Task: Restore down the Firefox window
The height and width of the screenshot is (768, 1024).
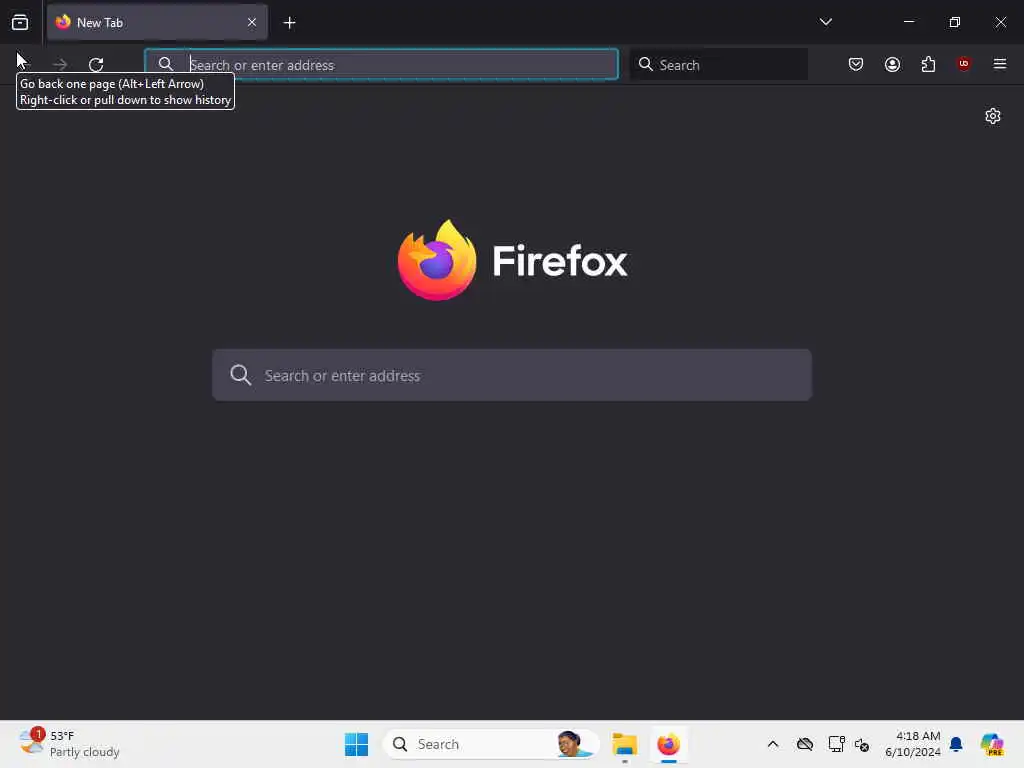Action: point(955,22)
